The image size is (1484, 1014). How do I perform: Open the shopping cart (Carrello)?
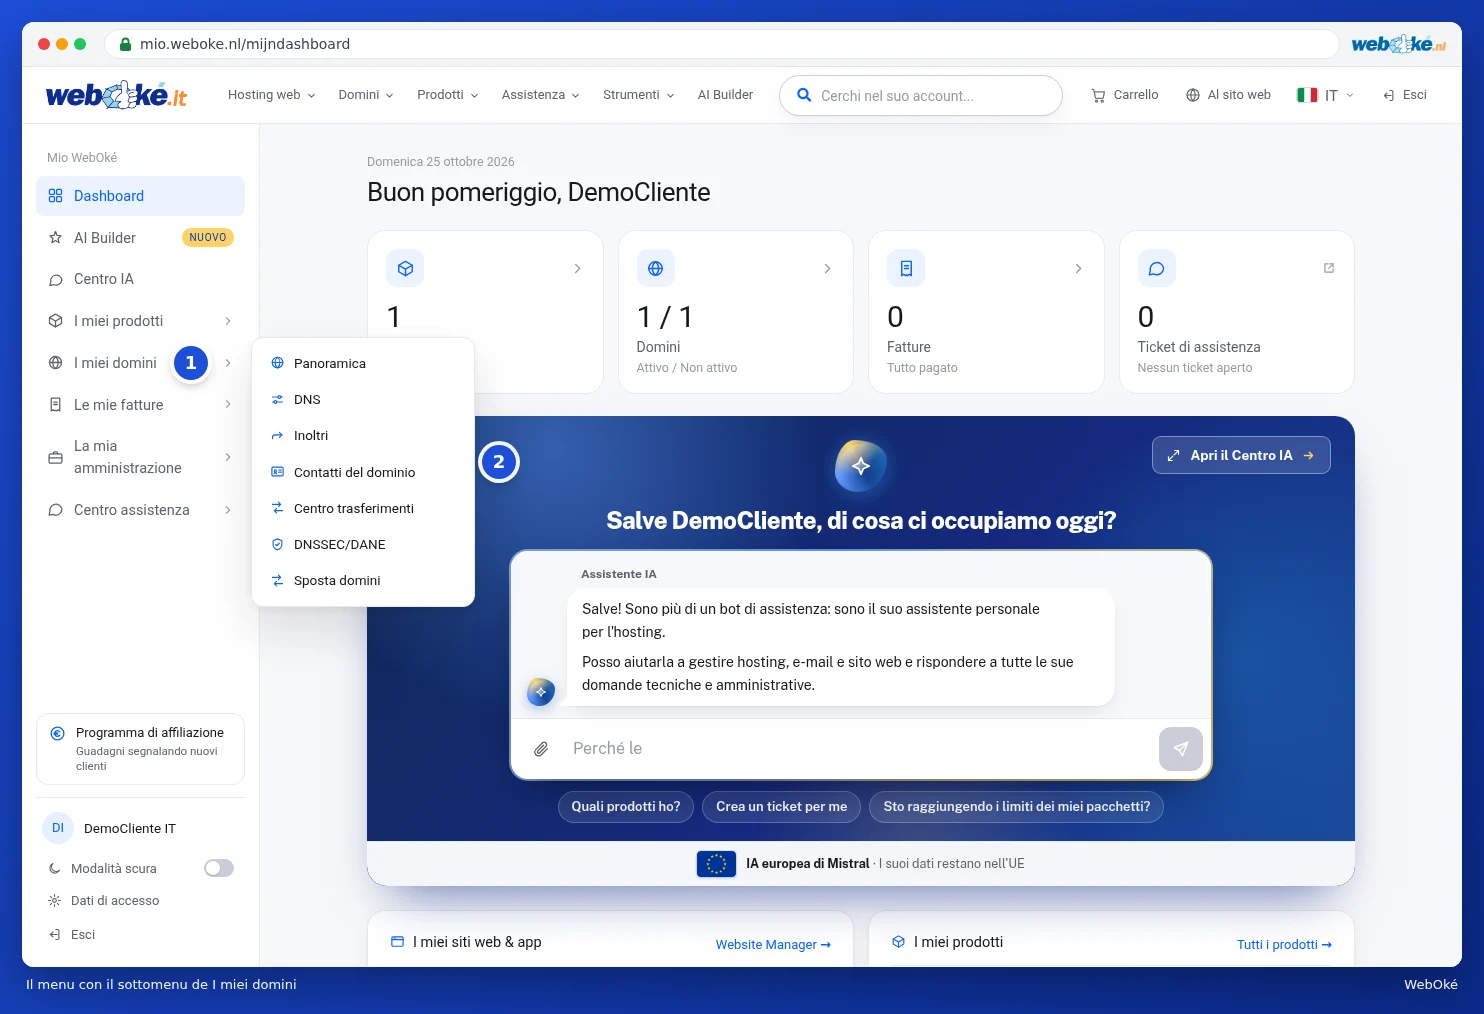point(1125,95)
